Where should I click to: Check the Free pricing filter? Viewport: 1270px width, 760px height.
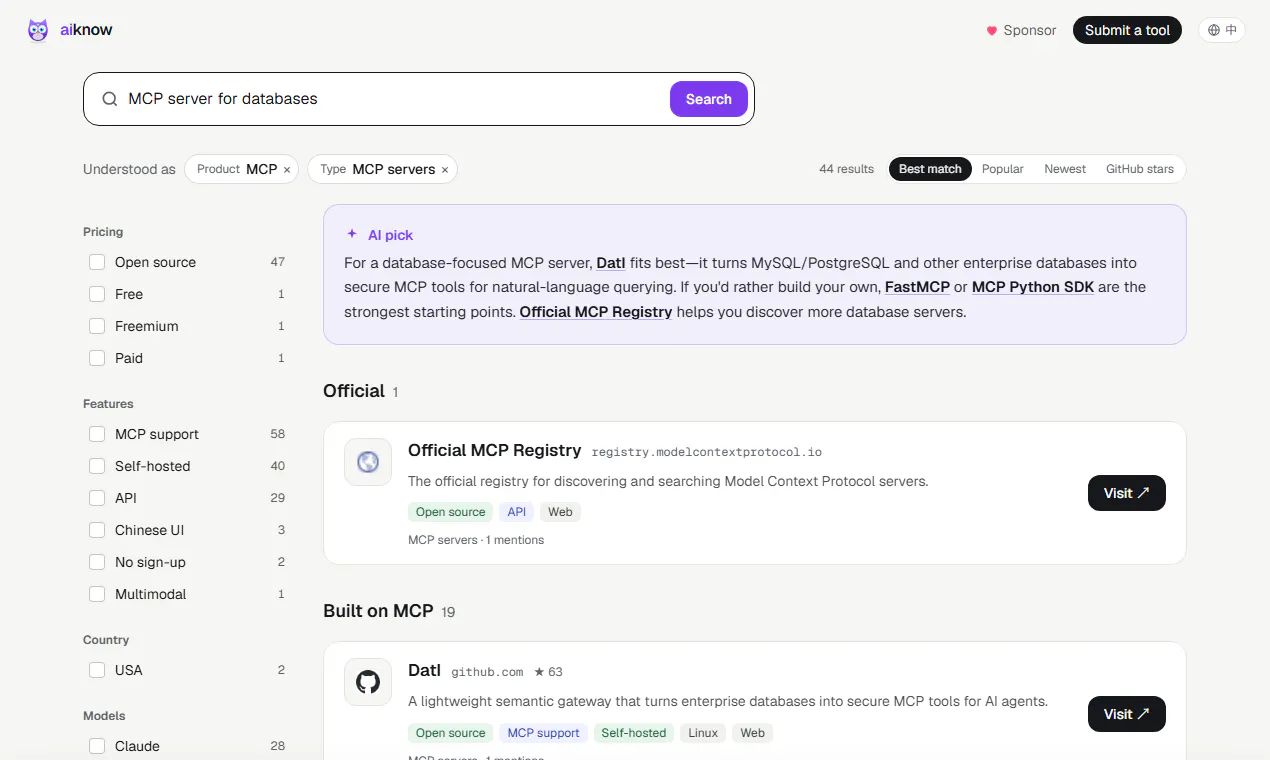[x=97, y=294]
